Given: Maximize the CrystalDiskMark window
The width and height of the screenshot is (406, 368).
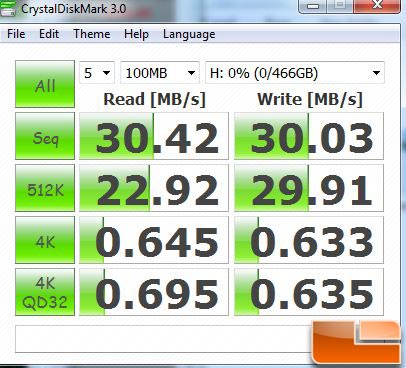Looking at the screenshot, I should tap(340, 6).
